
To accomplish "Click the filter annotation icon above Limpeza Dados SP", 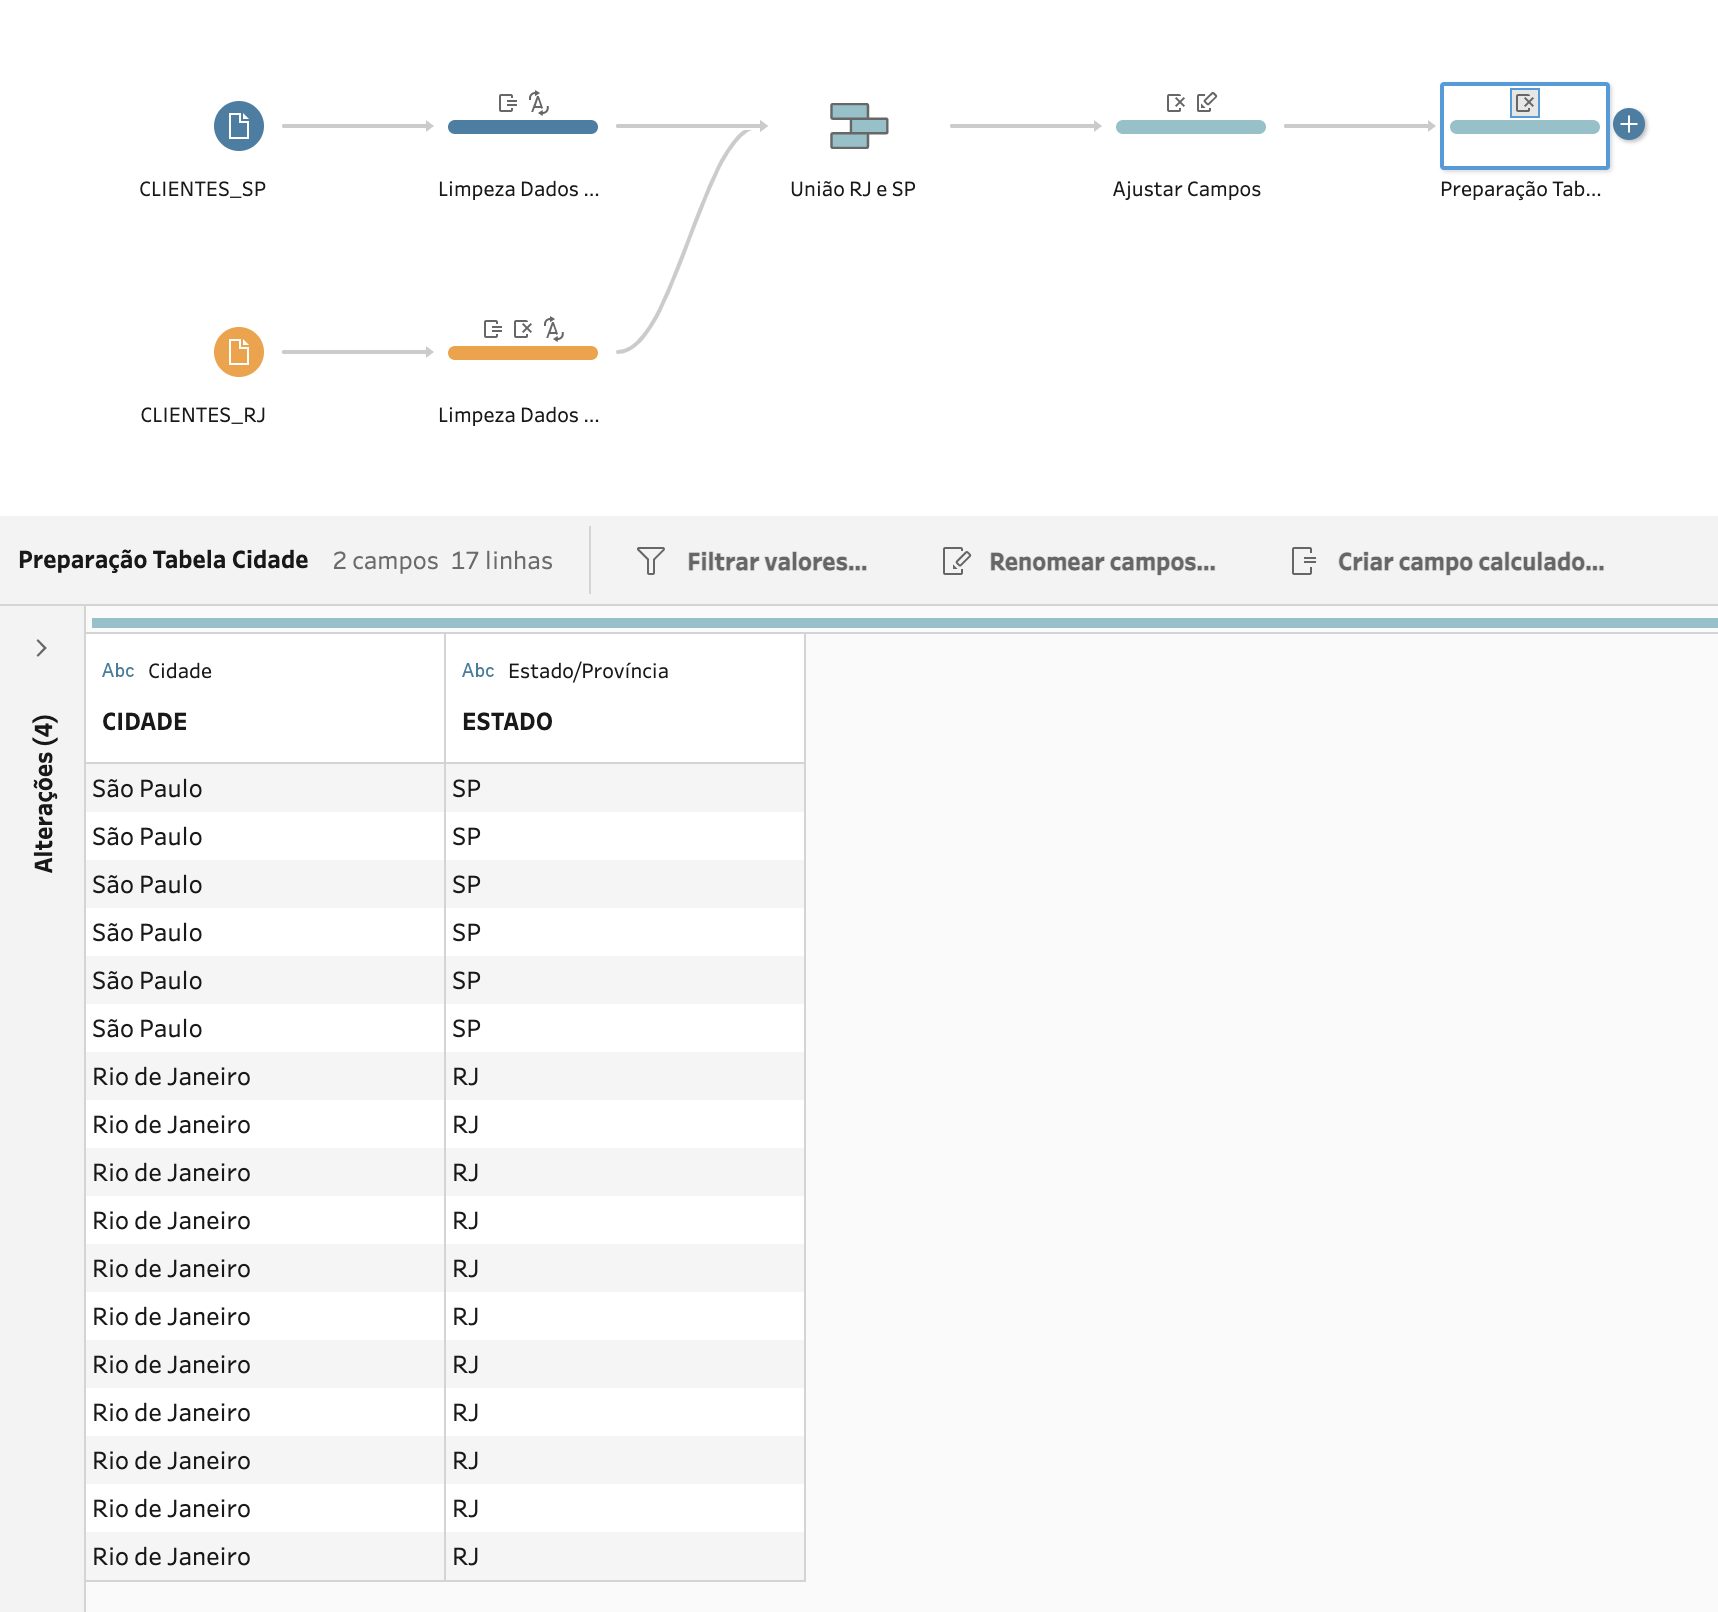I will point(505,101).
